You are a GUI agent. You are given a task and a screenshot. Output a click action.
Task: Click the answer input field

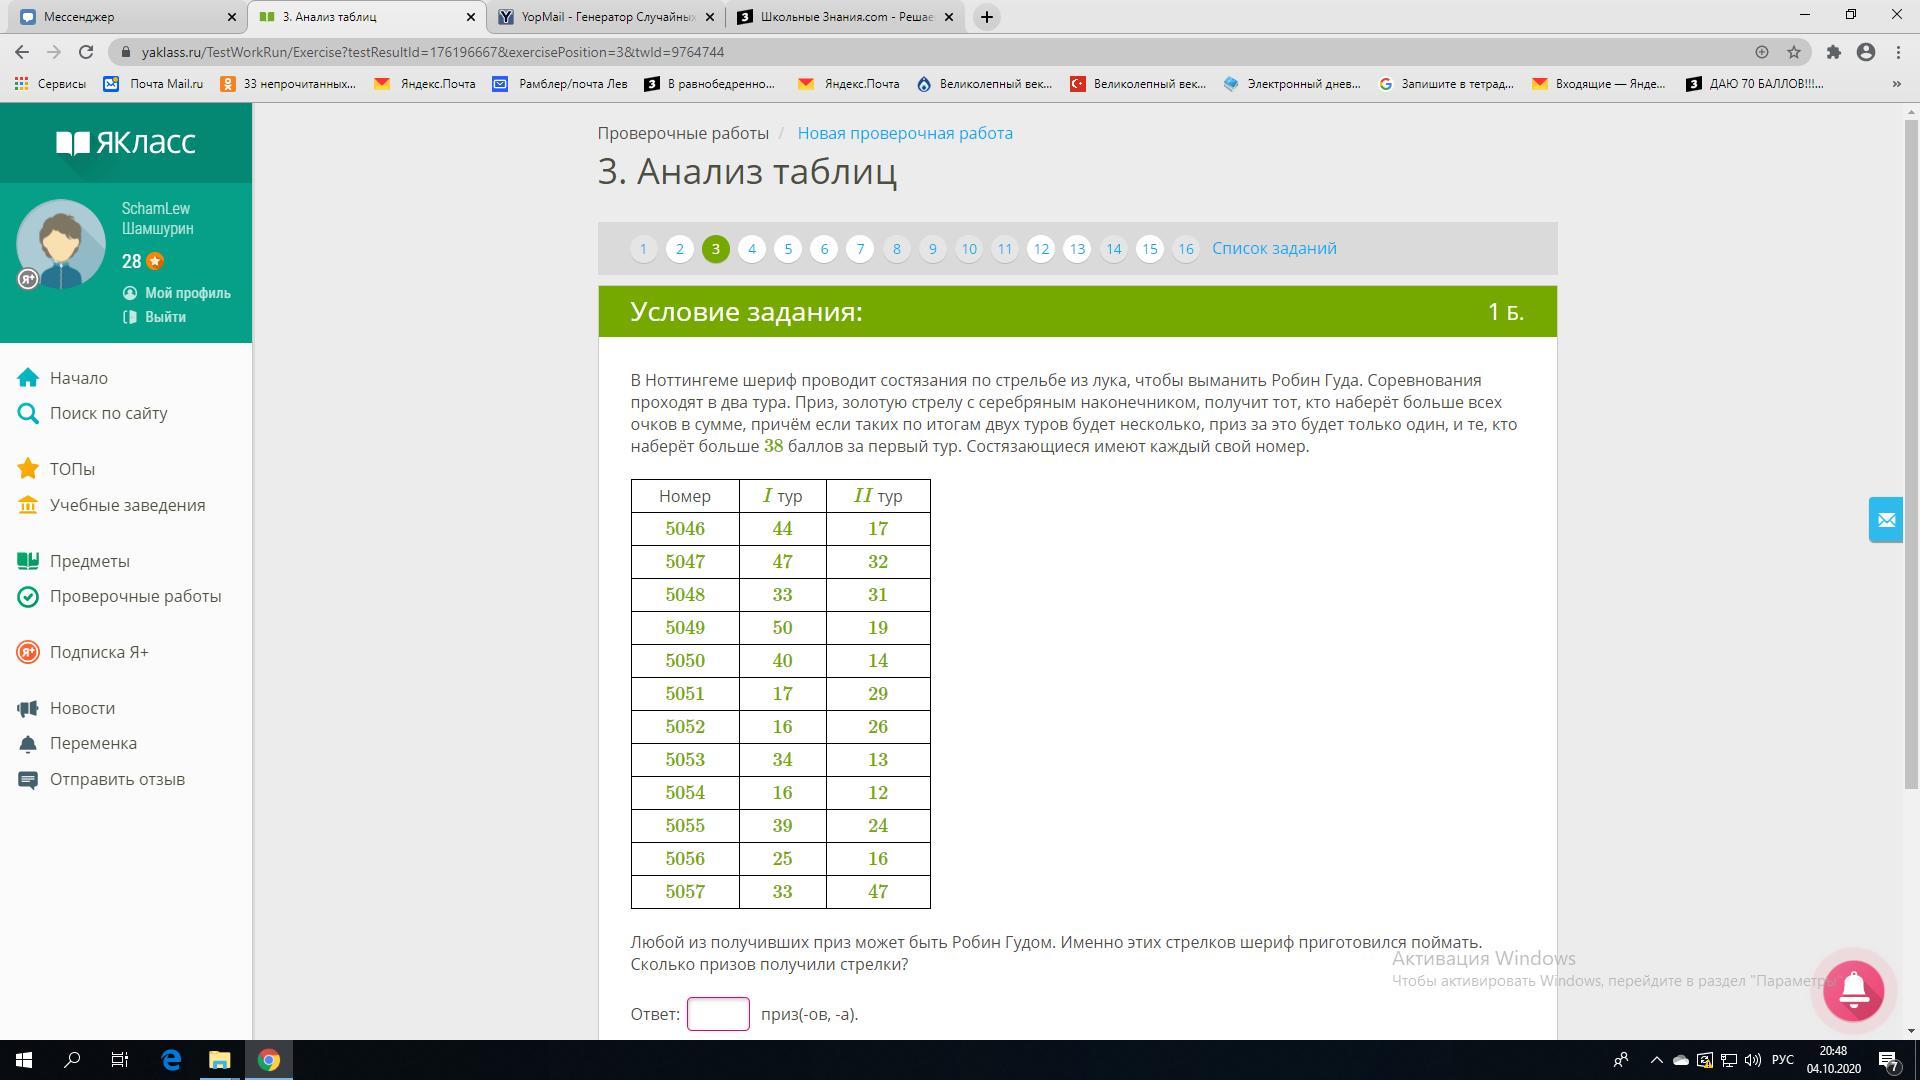[x=717, y=1013]
